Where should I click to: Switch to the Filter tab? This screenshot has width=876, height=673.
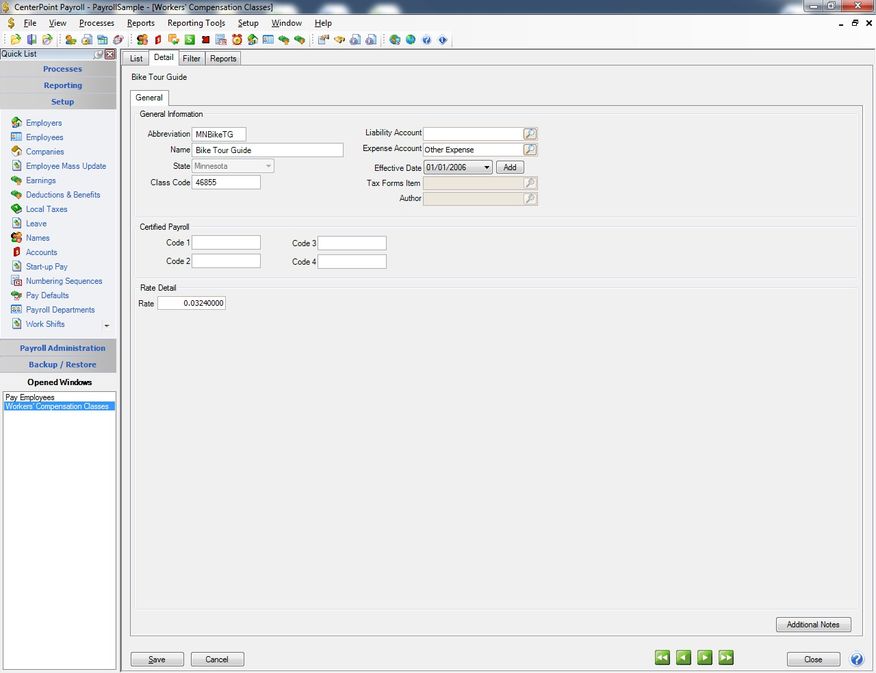tap(191, 59)
